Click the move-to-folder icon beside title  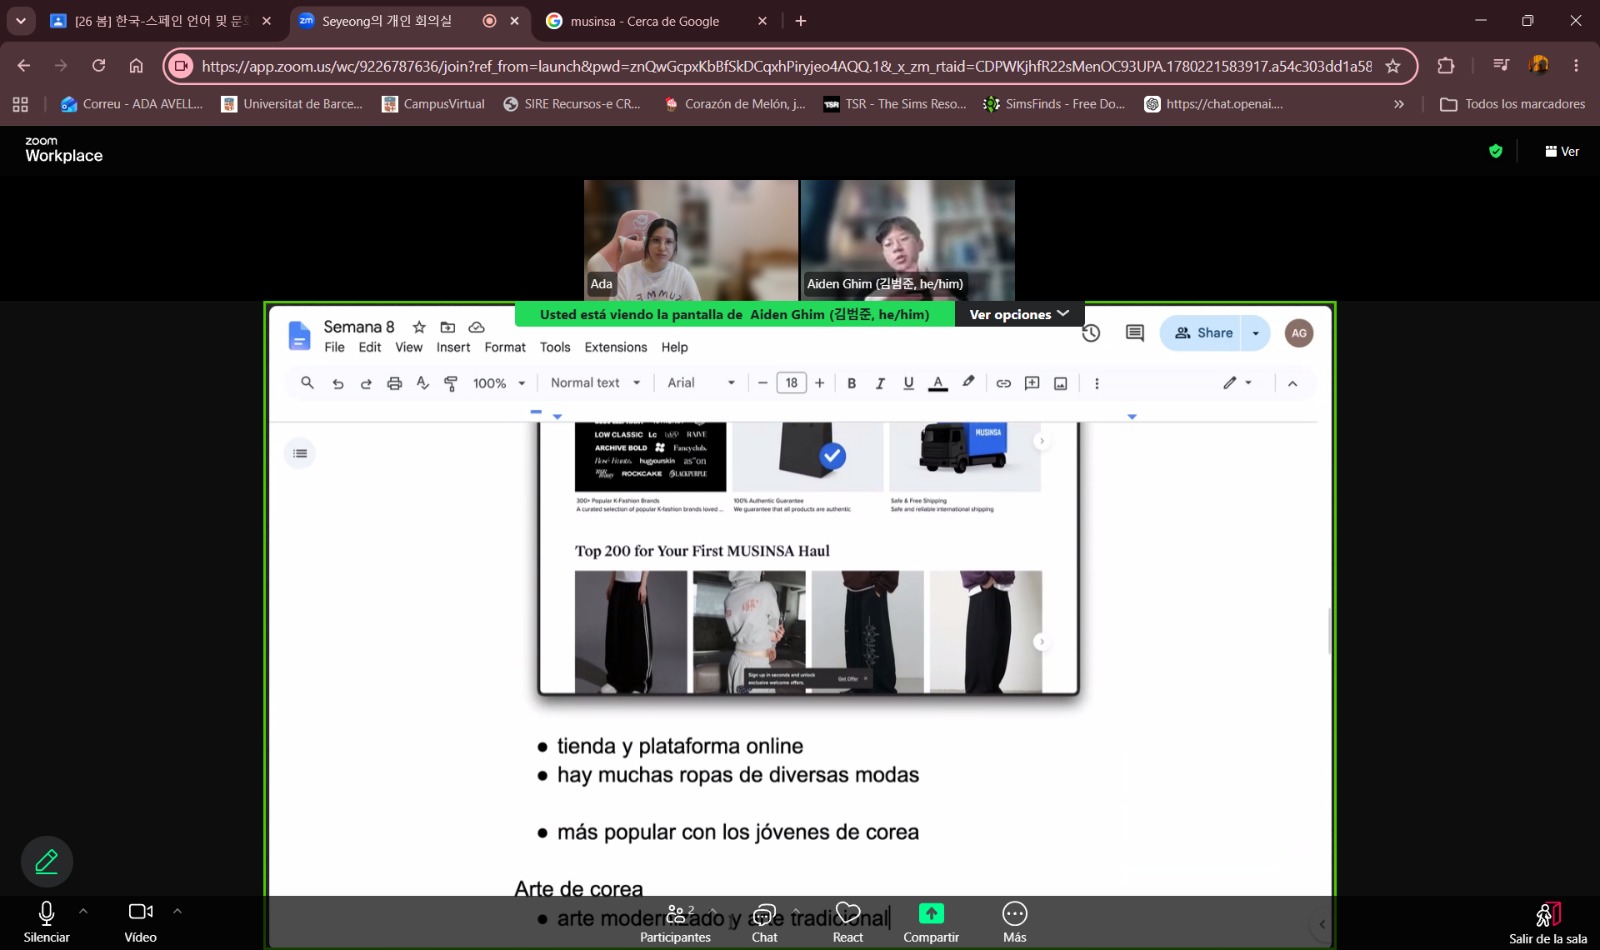click(x=448, y=327)
